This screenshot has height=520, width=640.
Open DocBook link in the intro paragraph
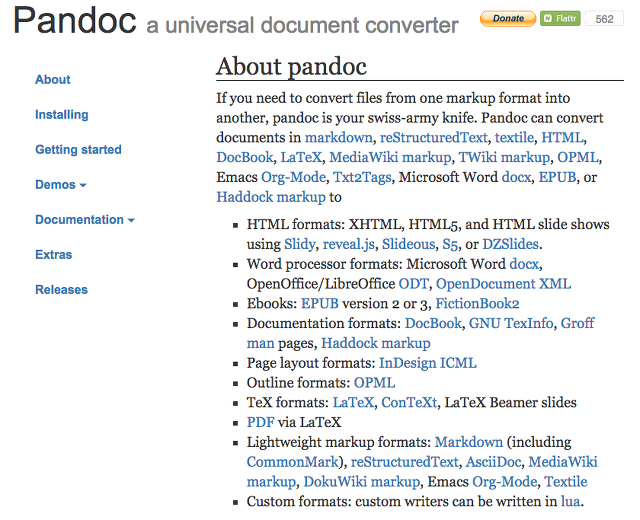tap(244, 157)
